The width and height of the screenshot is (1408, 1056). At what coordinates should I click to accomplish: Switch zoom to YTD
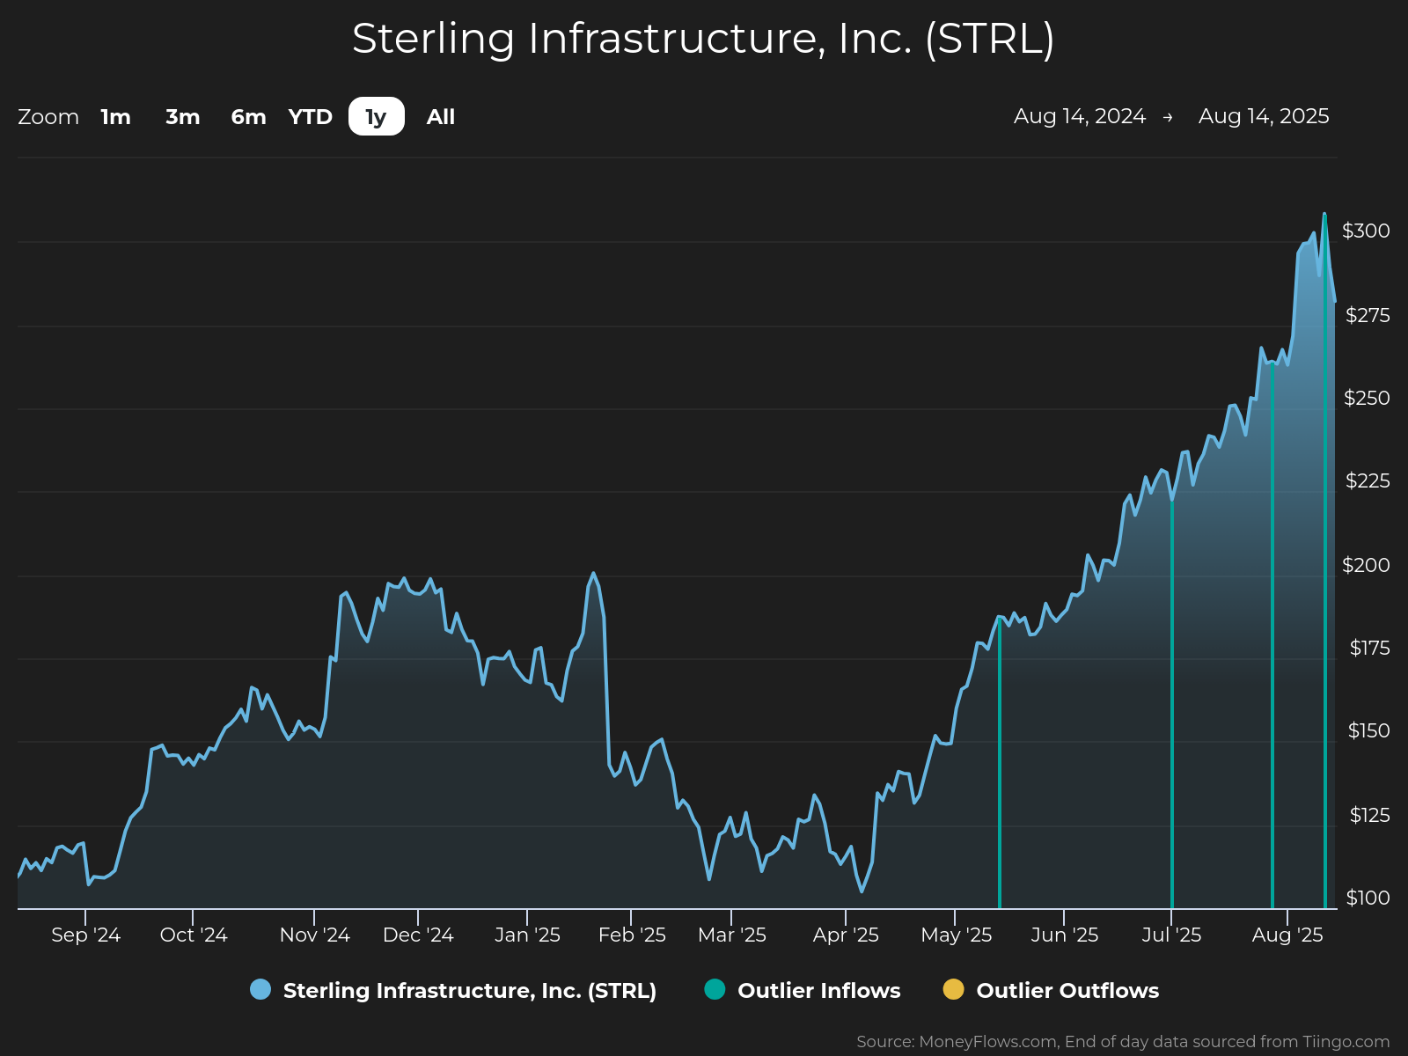click(310, 117)
